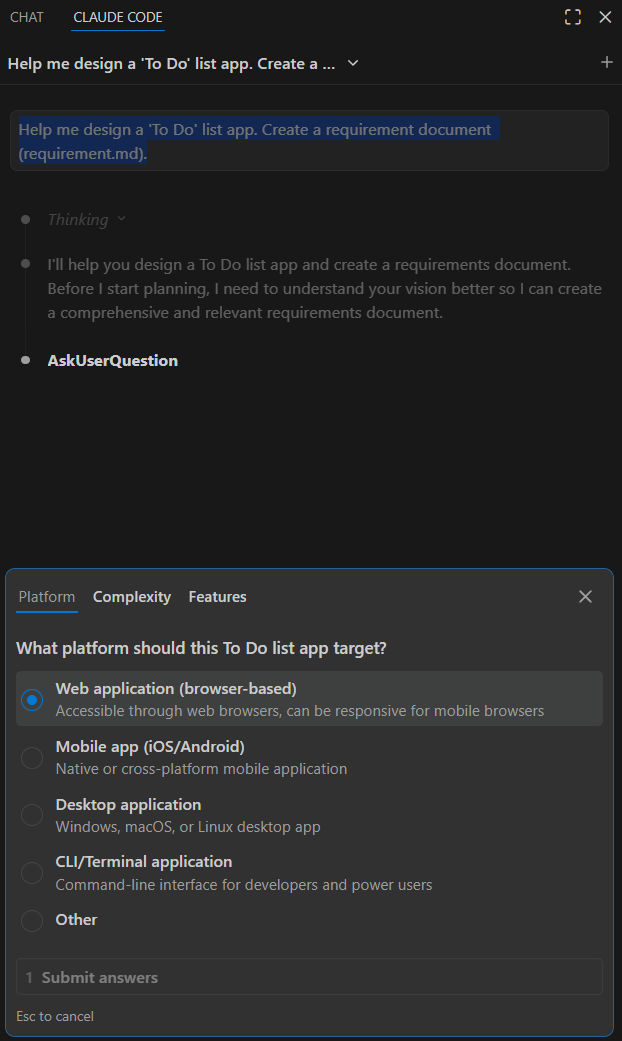622x1041 pixels.
Task: Switch to the Complexity question tab
Action: pos(132,597)
